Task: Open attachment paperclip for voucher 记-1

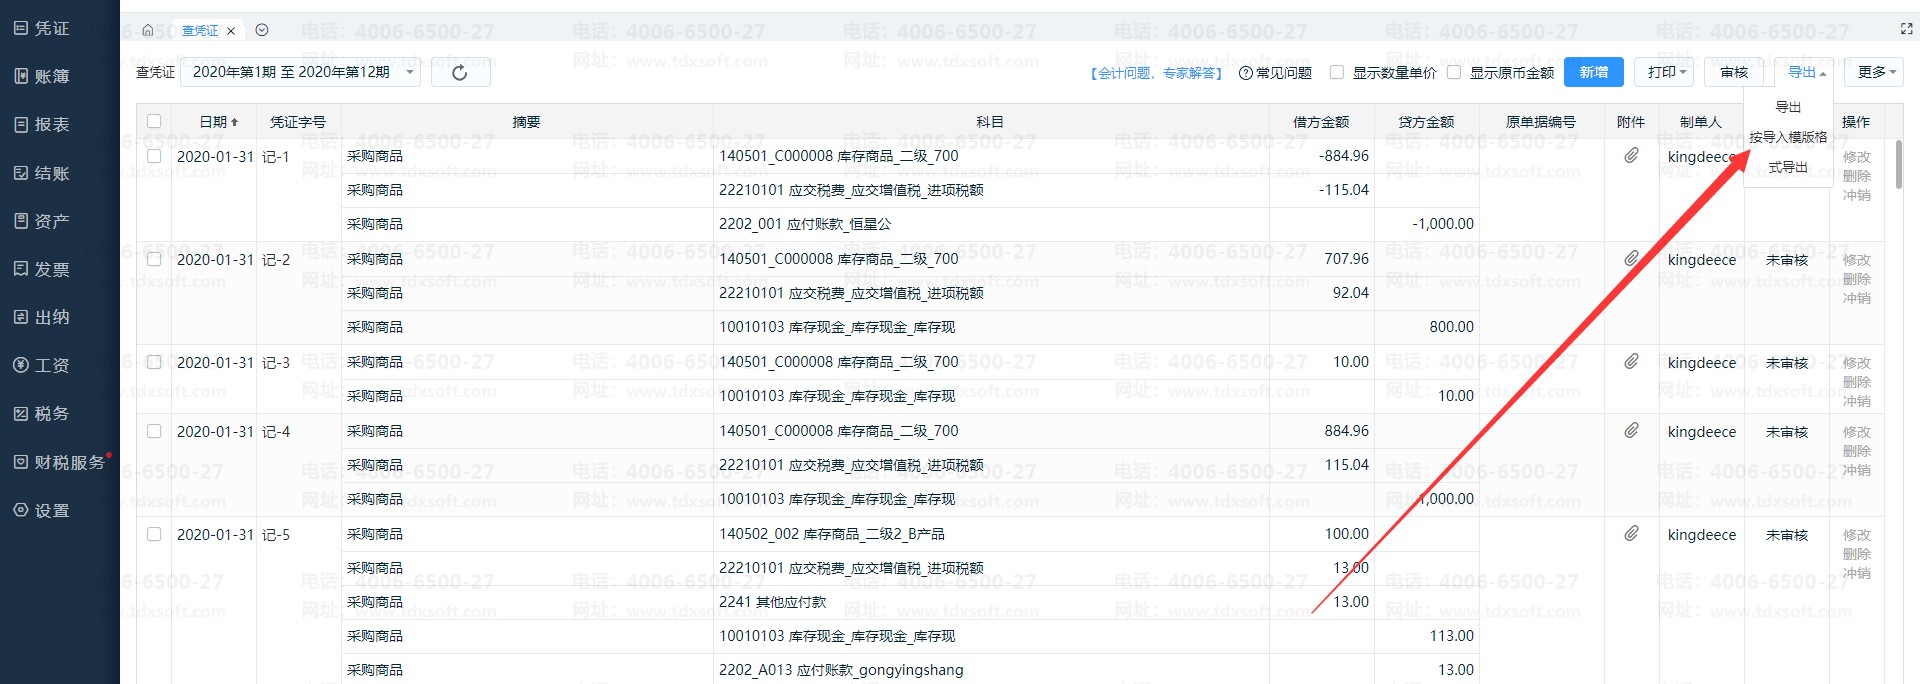Action: (x=1631, y=155)
